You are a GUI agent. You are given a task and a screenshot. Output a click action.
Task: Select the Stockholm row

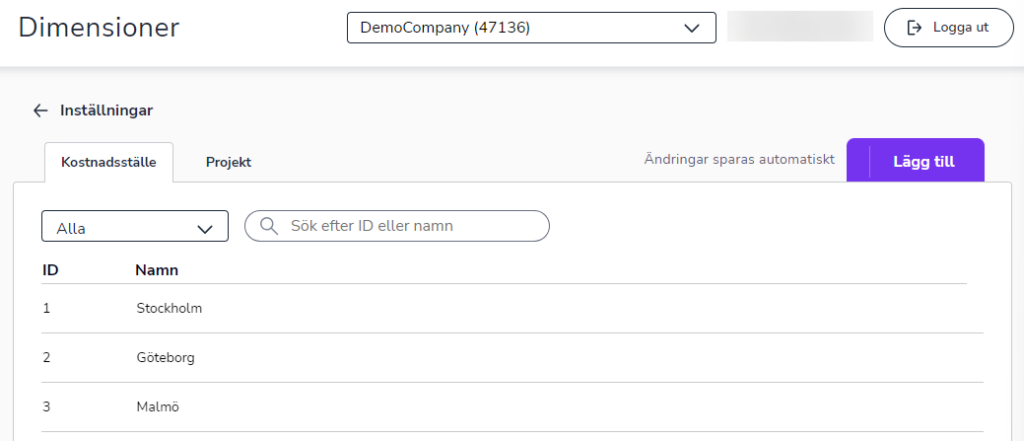point(512,308)
